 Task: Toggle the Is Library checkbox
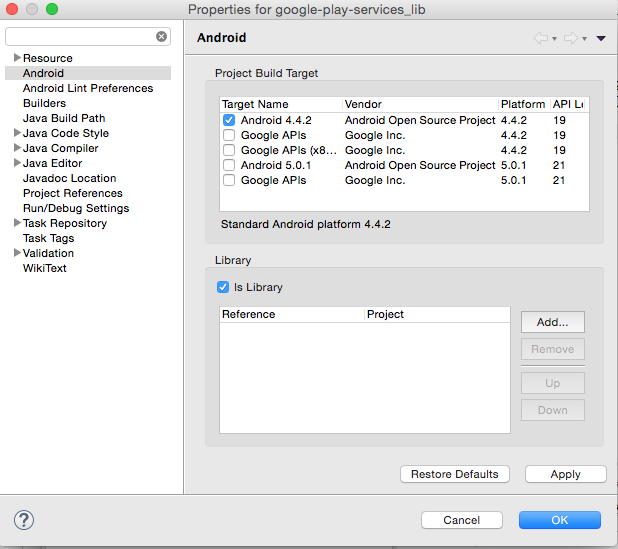pos(223,287)
